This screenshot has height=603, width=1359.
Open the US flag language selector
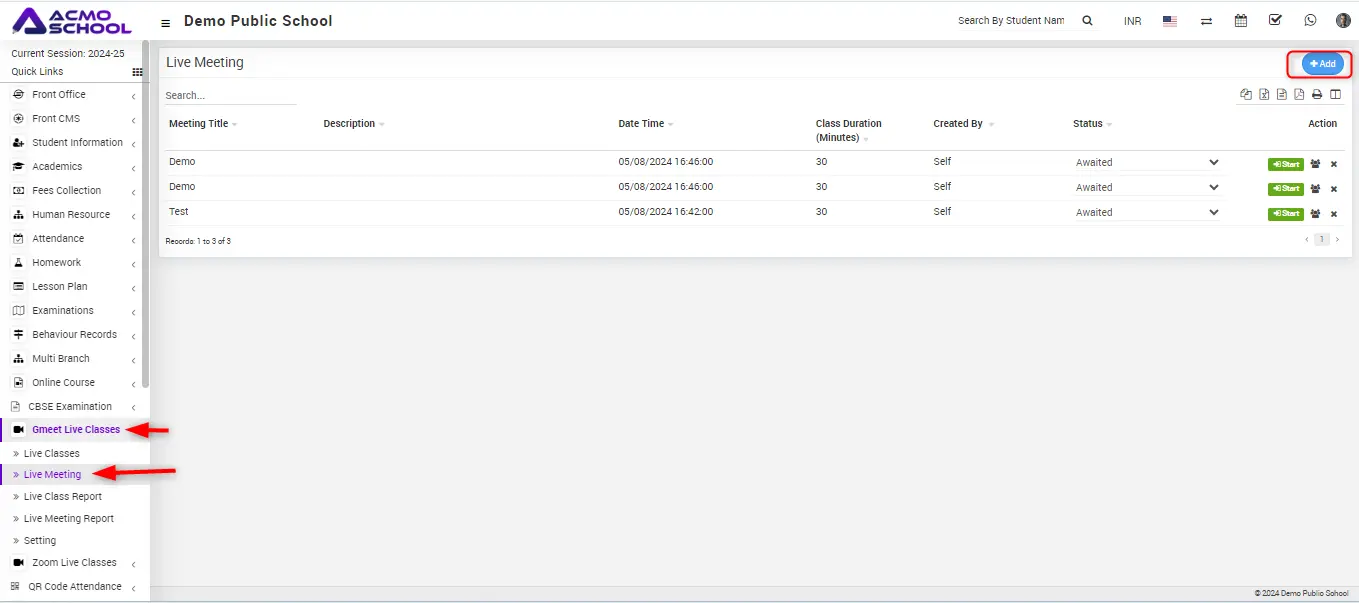(x=1170, y=21)
